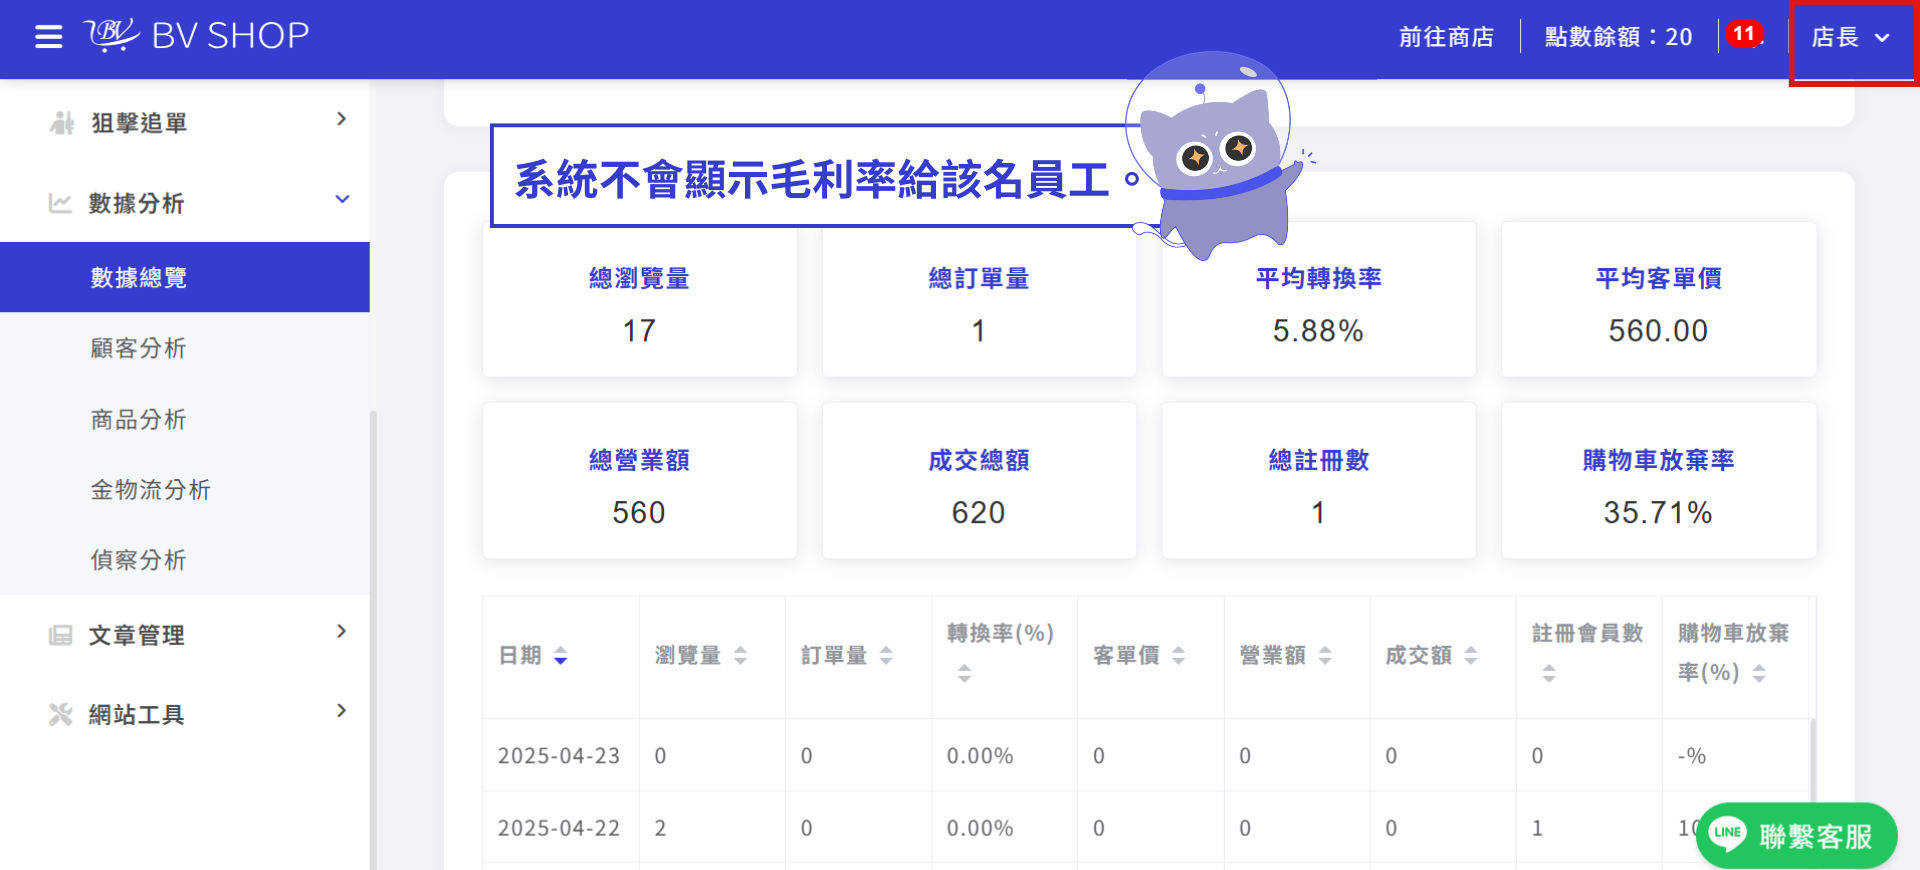This screenshot has height=870, width=1920.
Task: Click the 總營業額 statistic card
Action: click(x=639, y=481)
